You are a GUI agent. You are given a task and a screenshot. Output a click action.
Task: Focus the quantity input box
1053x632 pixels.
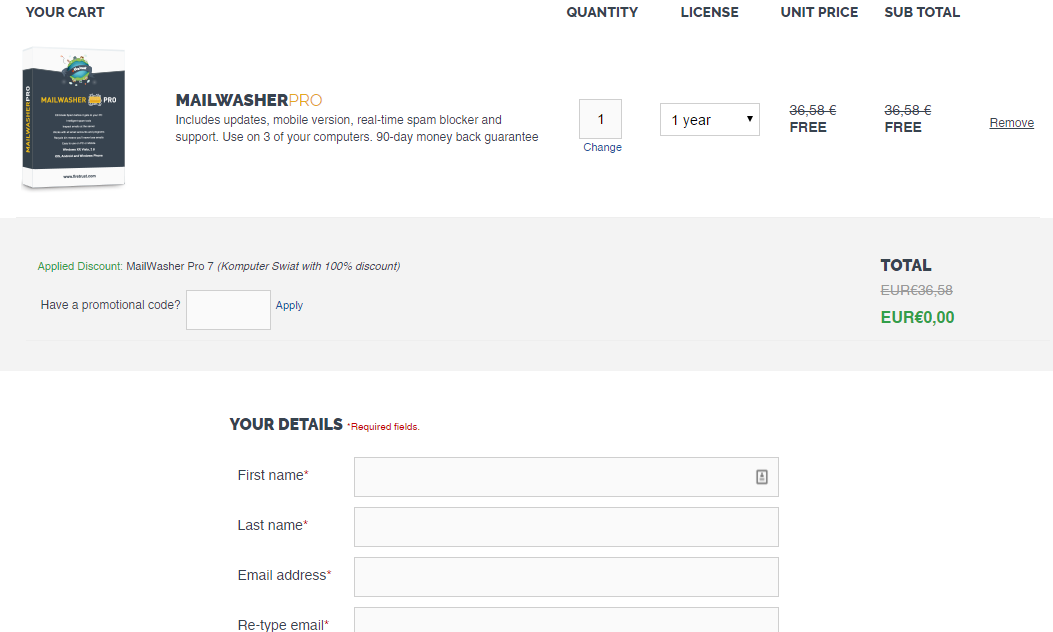pos(600,119)
